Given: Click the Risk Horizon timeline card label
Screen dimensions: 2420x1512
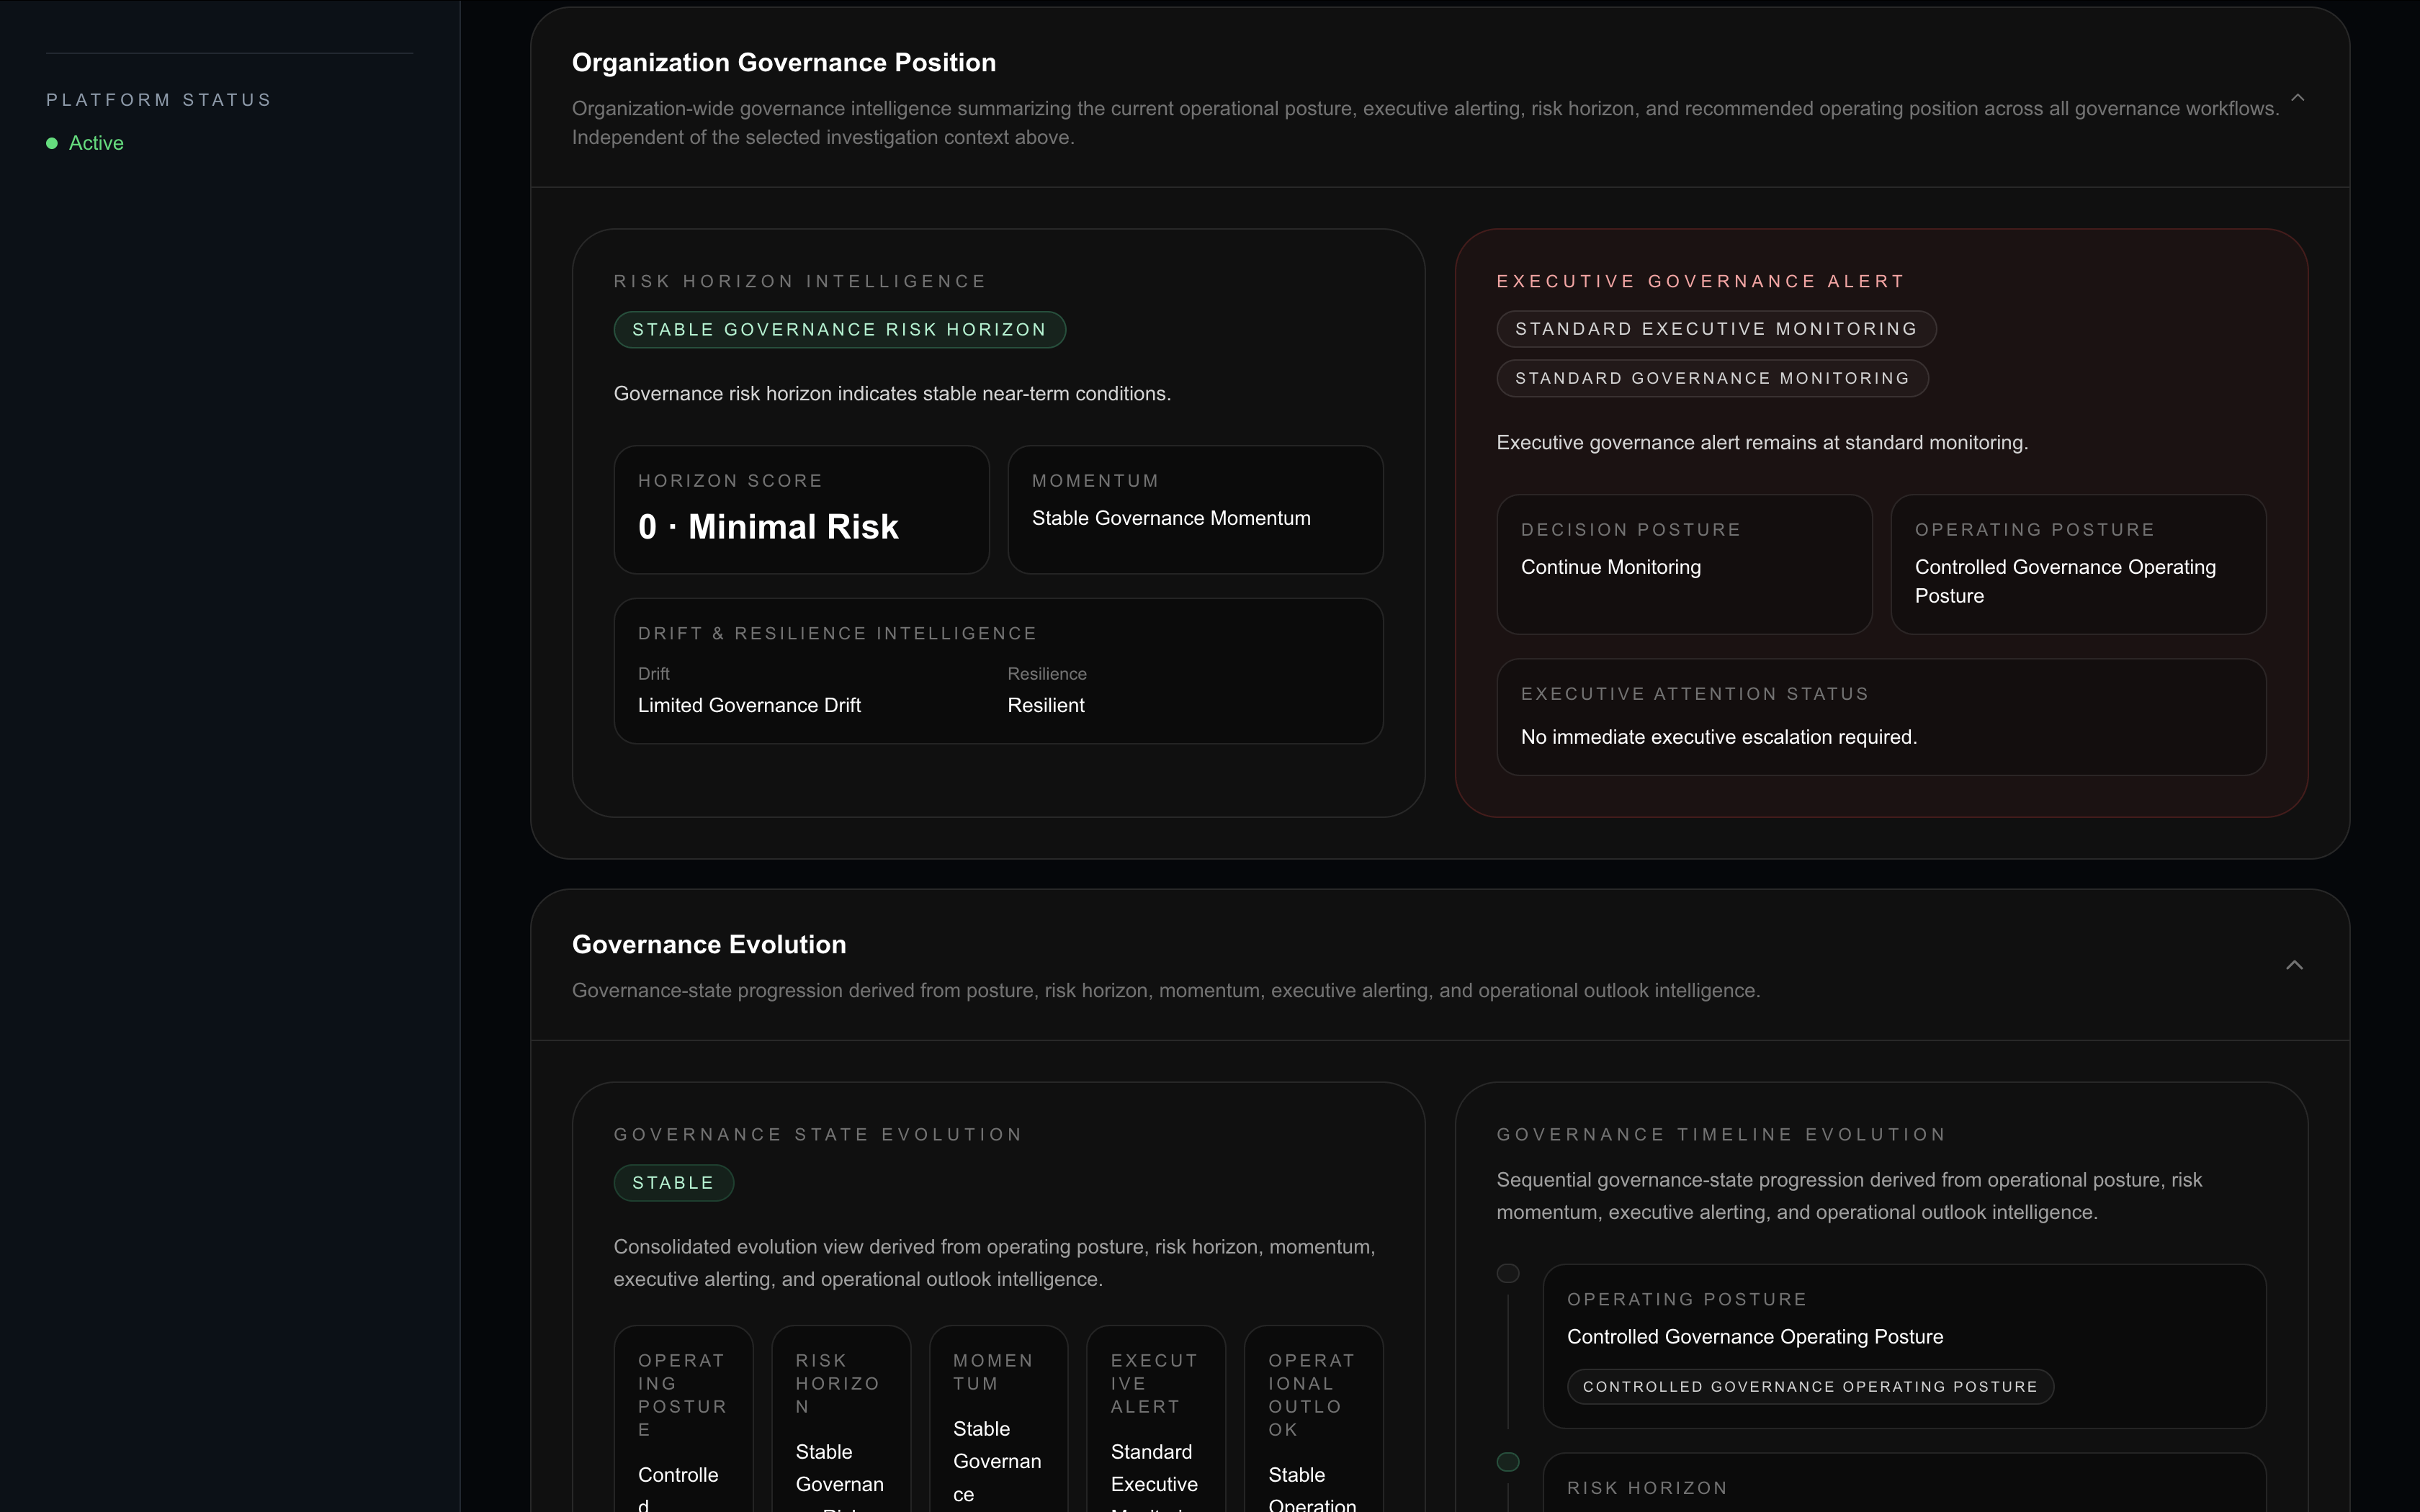Looking at the screenshot, I should (x=1647, y=1488).
